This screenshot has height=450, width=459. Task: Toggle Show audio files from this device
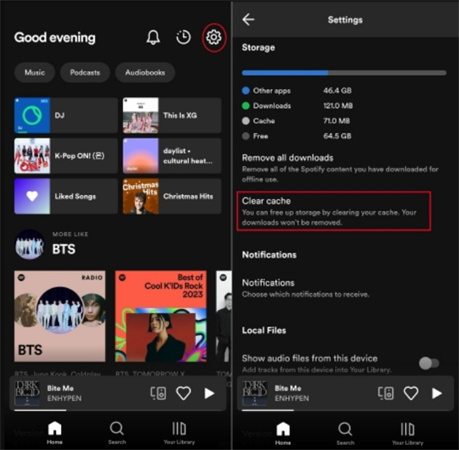[429, 363]
